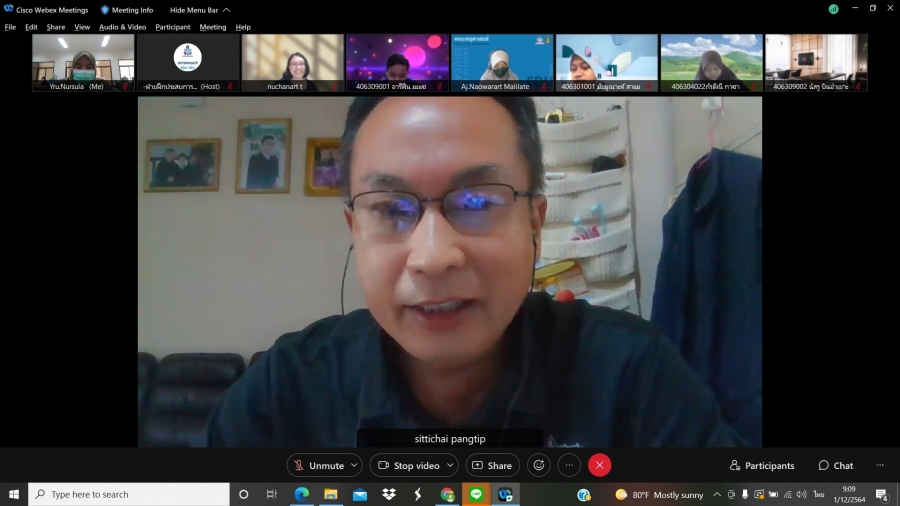Open the reactions emoji icon
Viewport: 900px width, 506px height.
(x=539, y=465)
